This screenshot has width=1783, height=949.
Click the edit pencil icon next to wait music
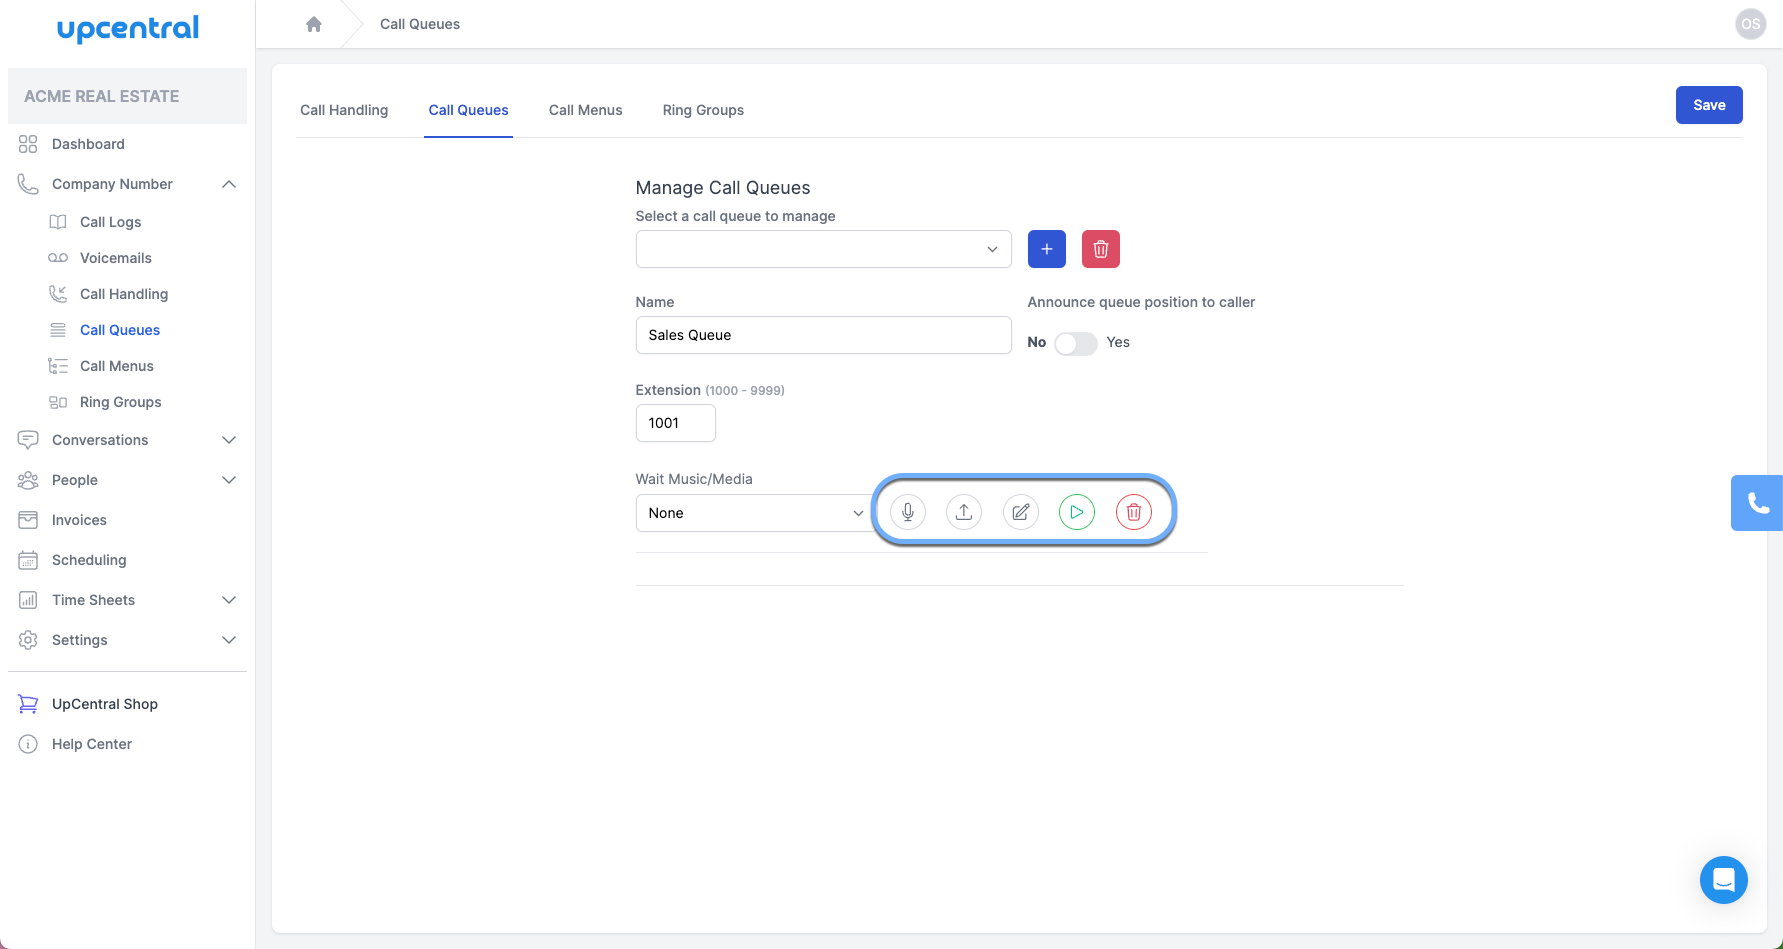[1020, 511]
